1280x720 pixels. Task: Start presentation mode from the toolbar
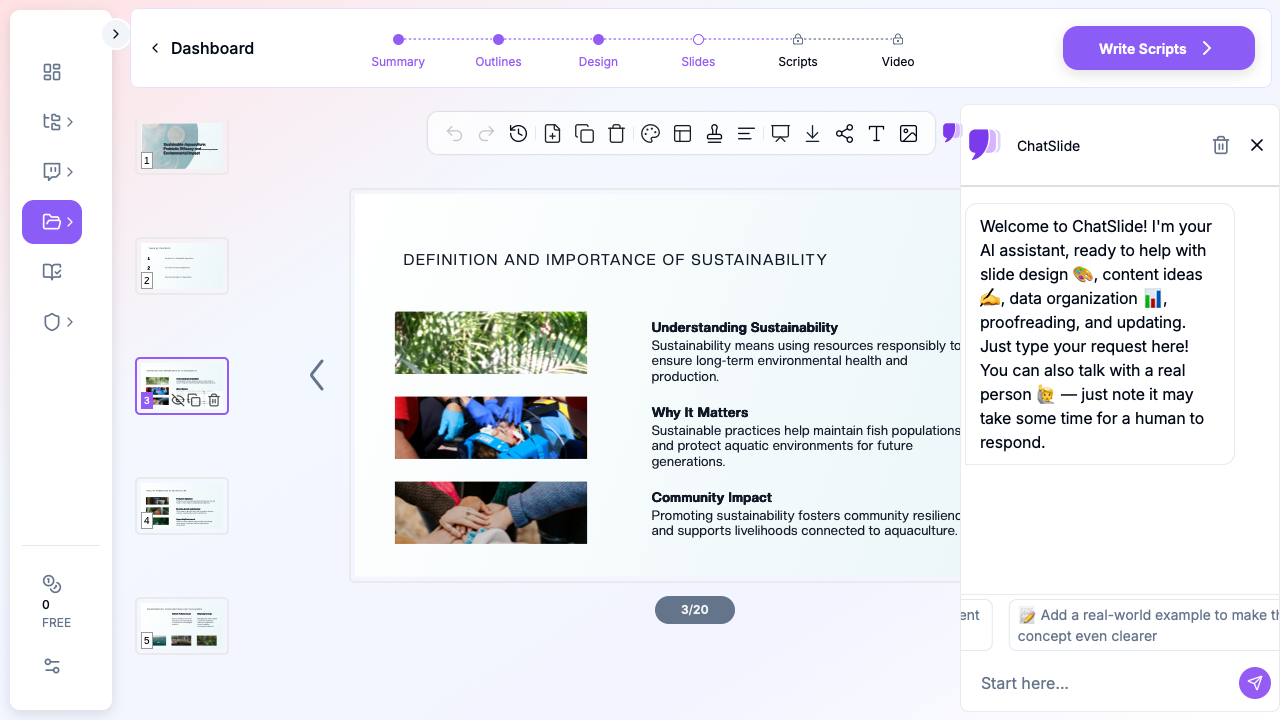780,134
